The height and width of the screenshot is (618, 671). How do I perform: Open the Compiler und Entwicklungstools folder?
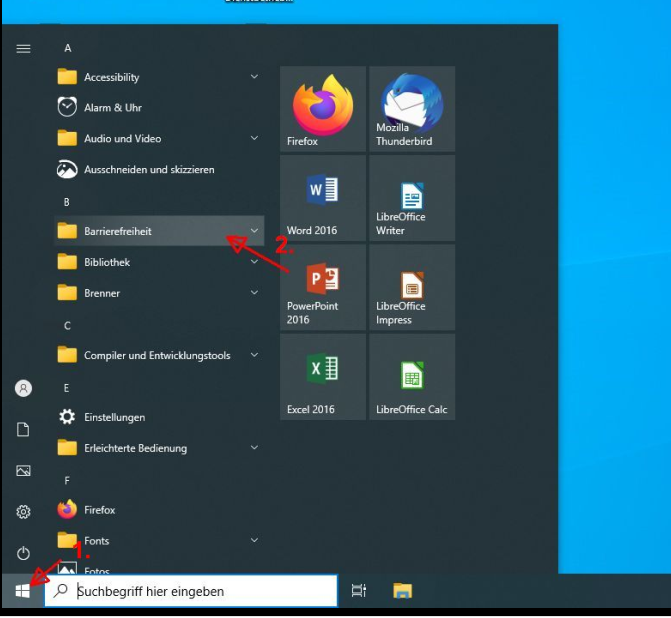159,355
